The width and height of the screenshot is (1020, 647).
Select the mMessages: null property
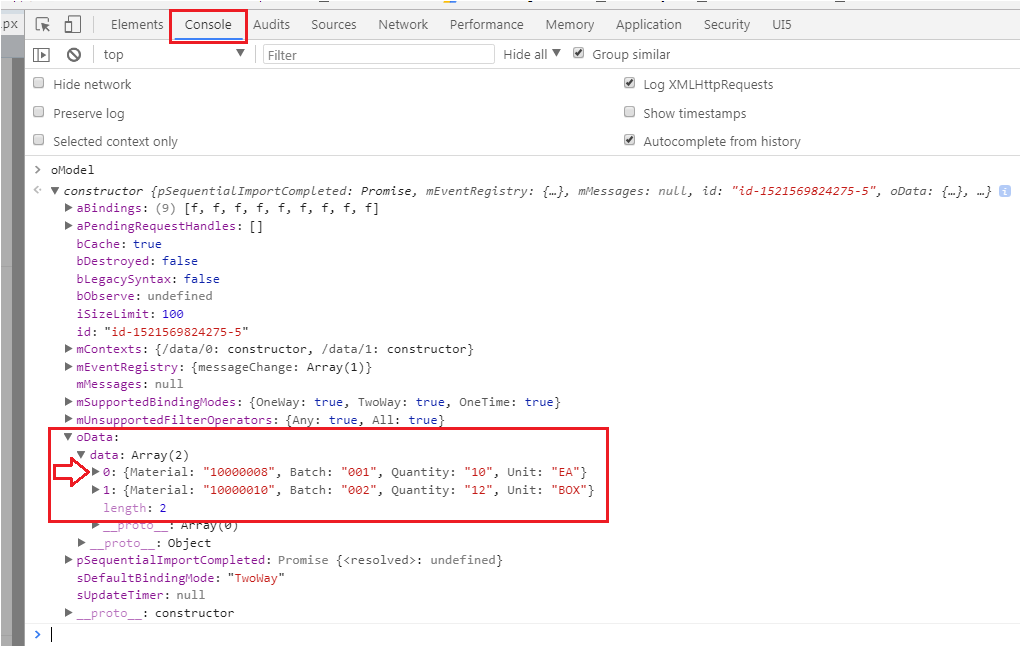click(x=129, y=384)
